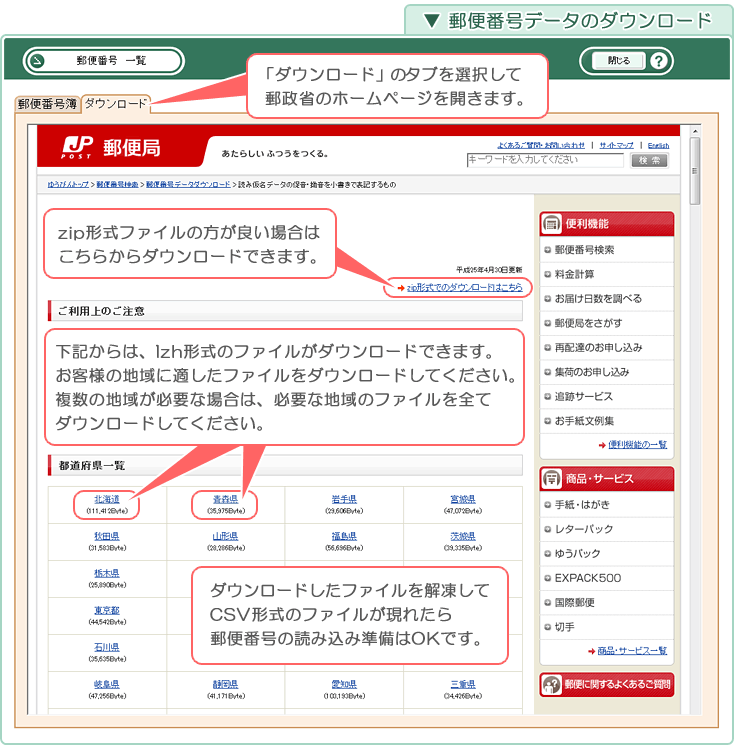Switch to English site link
Screen dimensions: 735x745
point(658,145)
